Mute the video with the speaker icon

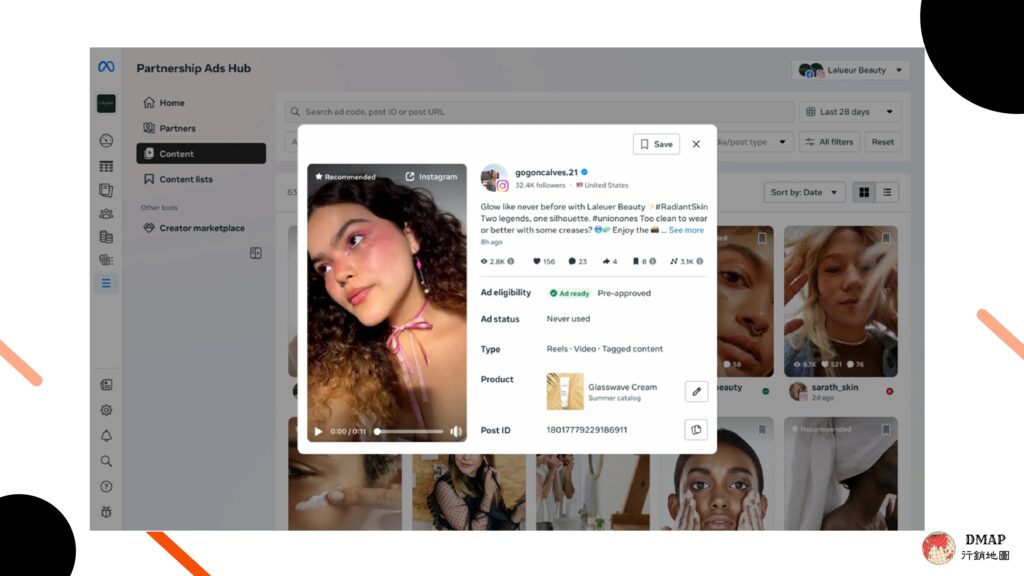click(x=456, y=431)
